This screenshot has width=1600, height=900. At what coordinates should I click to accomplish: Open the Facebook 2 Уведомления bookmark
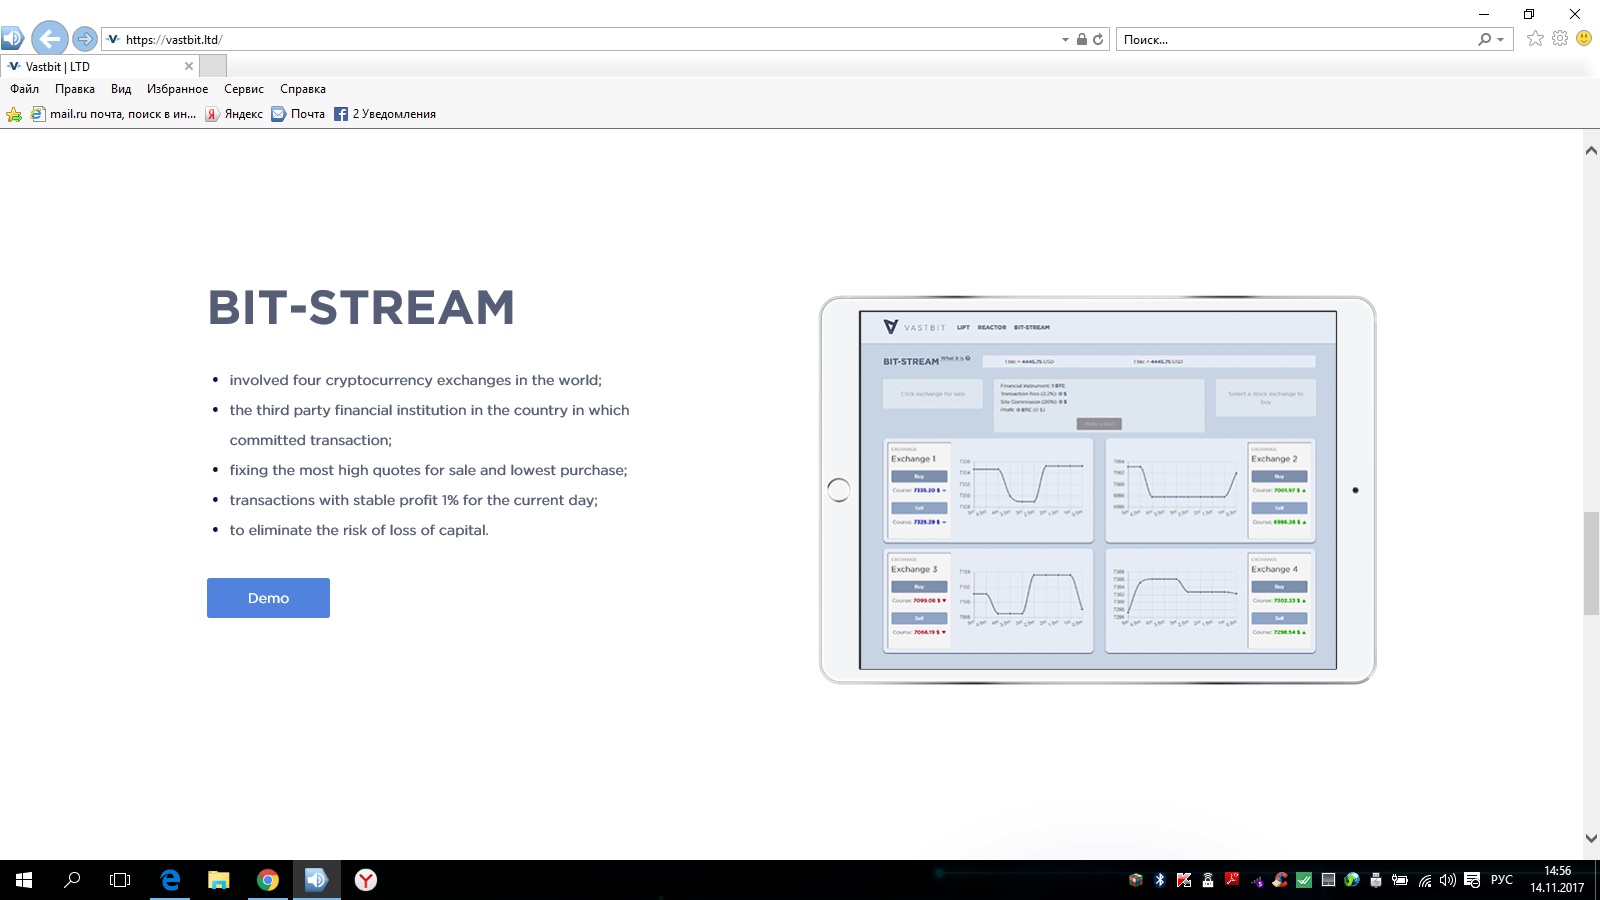pyautogui.click(x=385, y=114)
